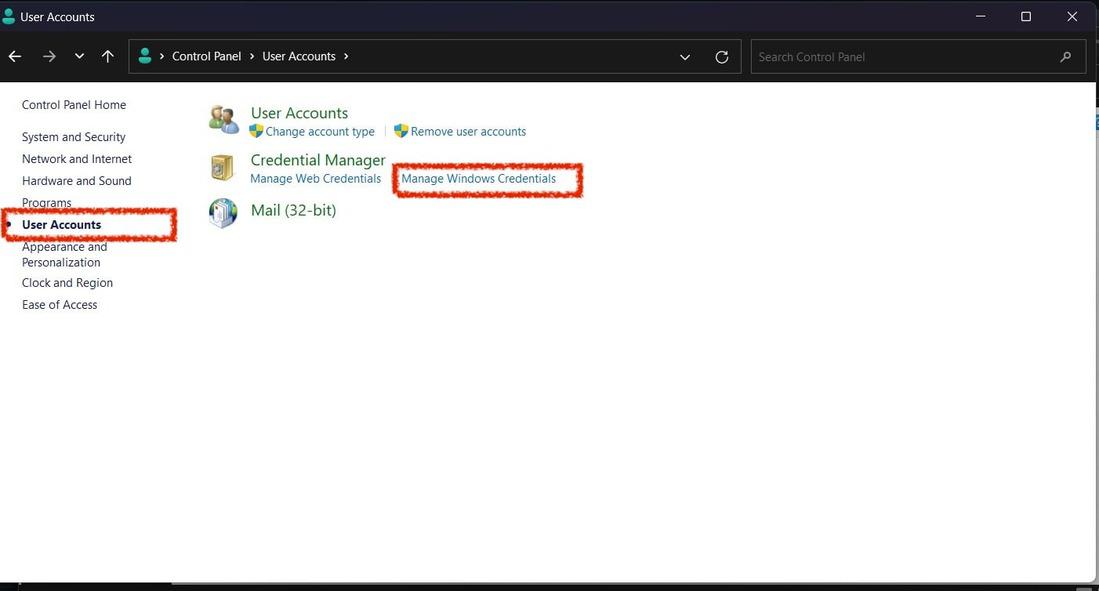Open Control Panel Home
Viewport: 1099px width, 591px height.
pos(74,104)
